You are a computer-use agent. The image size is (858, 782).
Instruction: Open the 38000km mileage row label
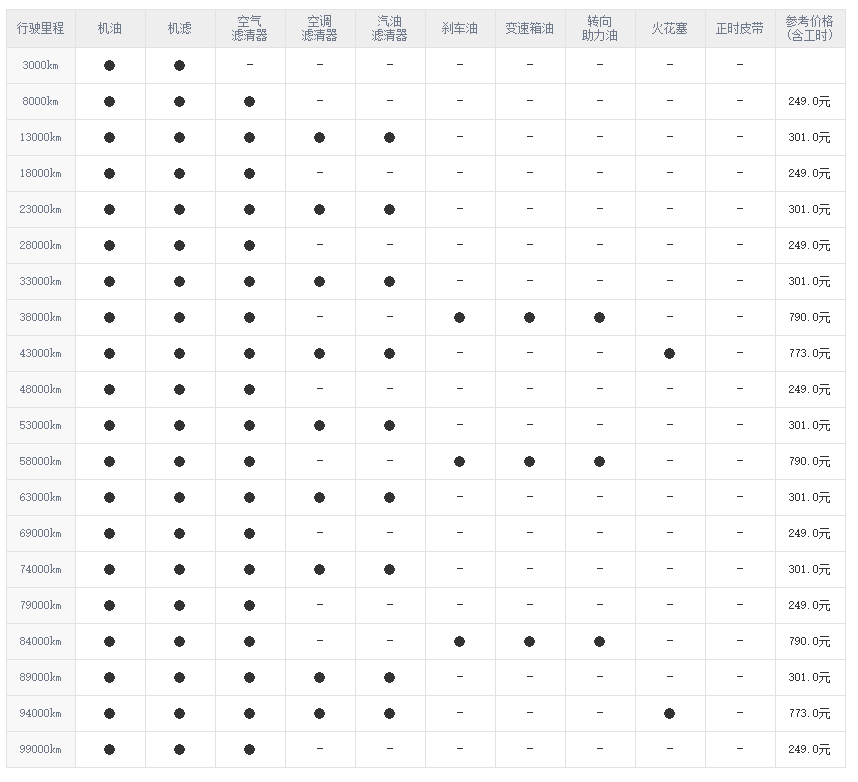click(x=40, y=317)
